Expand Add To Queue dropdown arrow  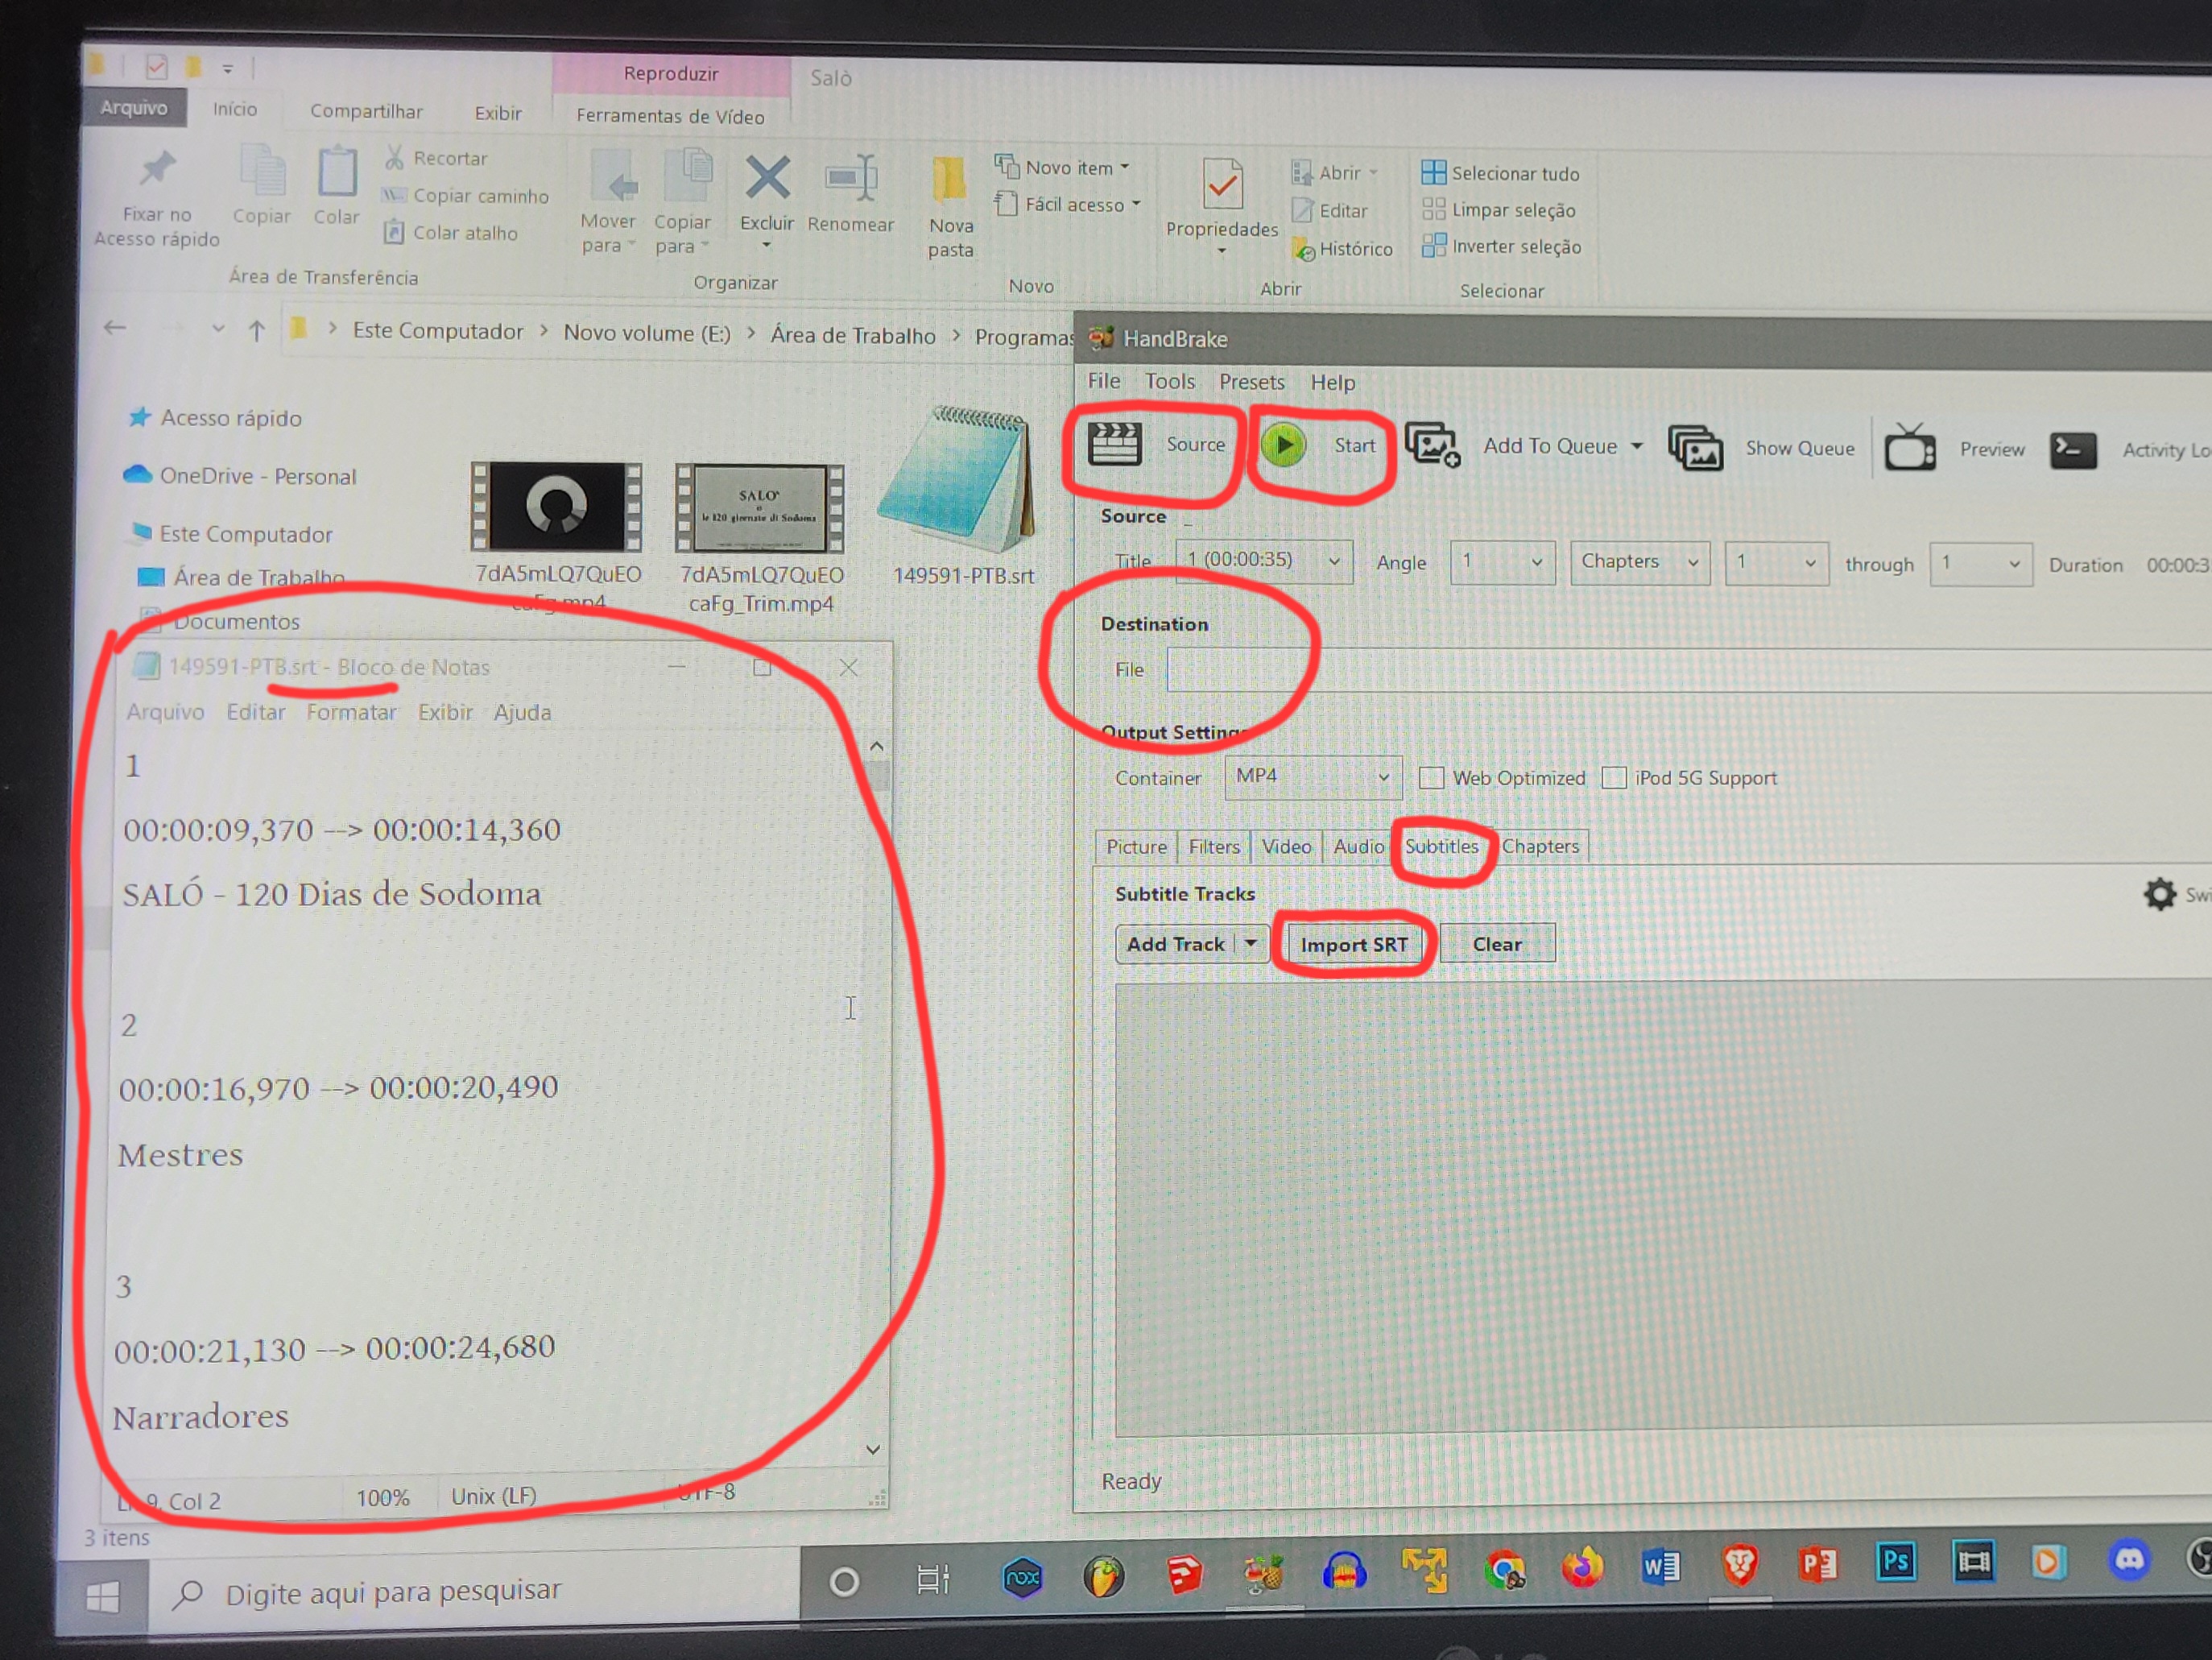(x=1637, y=446)
